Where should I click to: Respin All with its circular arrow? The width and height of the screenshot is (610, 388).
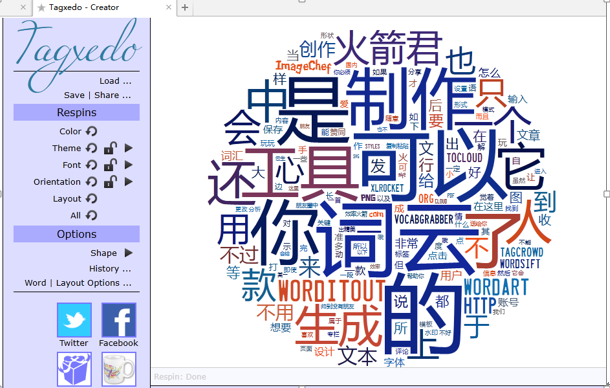click(x=91, y=215)
